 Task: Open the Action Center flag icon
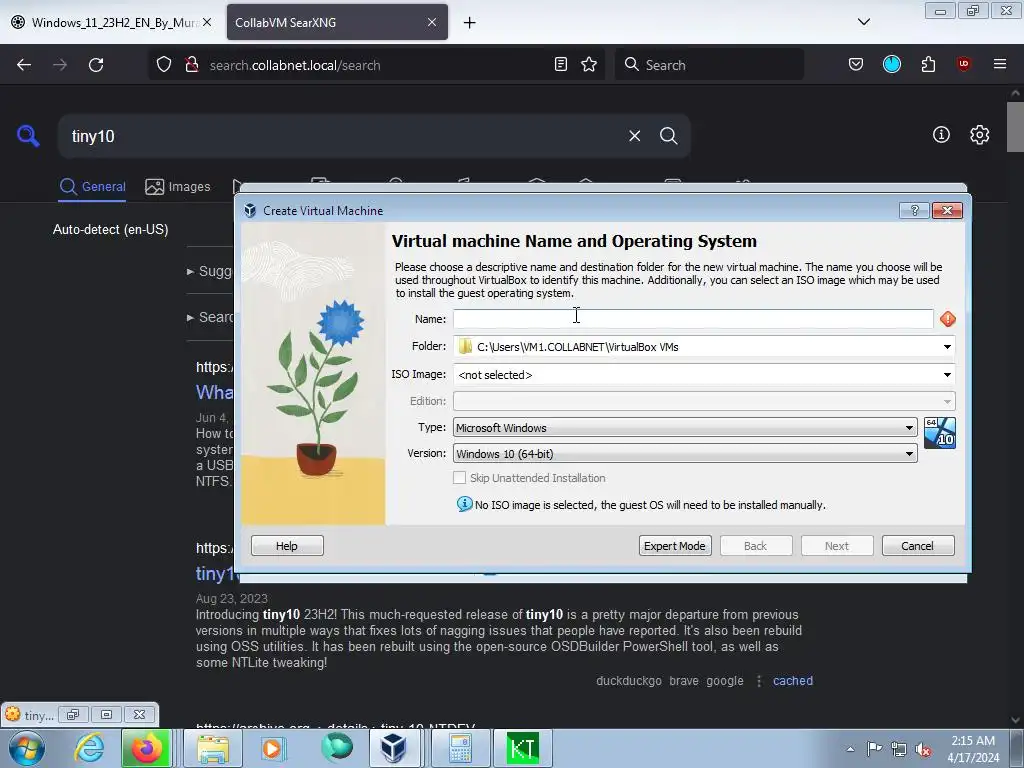(x=874, y=749)
